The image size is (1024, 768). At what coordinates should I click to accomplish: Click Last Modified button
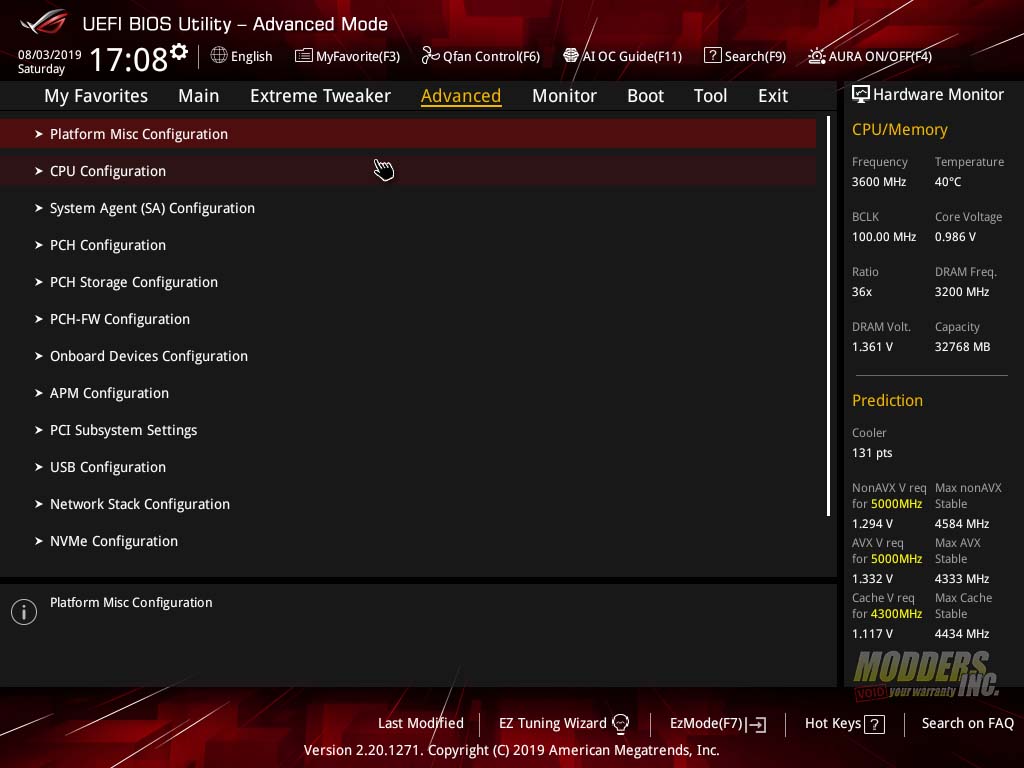click(421, 724)
